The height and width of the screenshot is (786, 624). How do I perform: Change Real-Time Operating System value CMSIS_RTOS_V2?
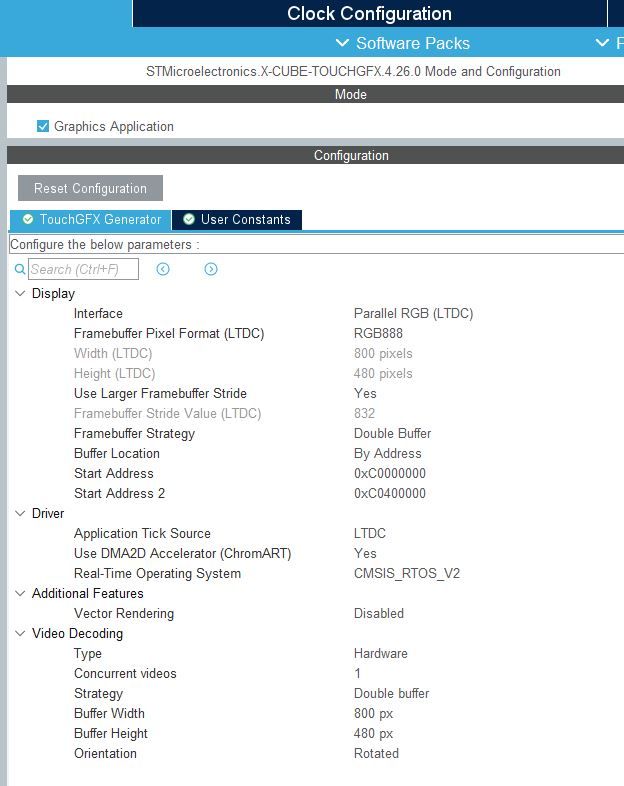[x=406, y=573]
